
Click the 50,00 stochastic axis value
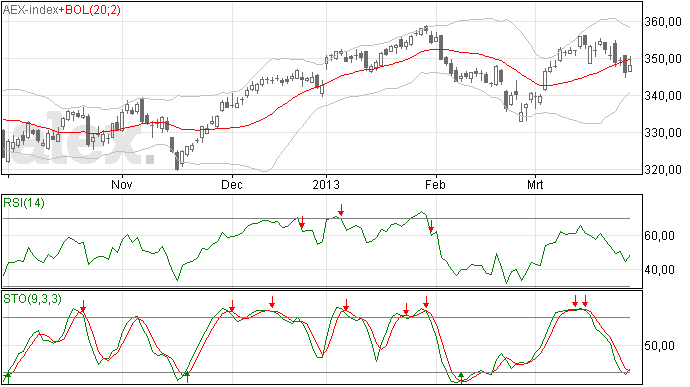pos(659,346)
